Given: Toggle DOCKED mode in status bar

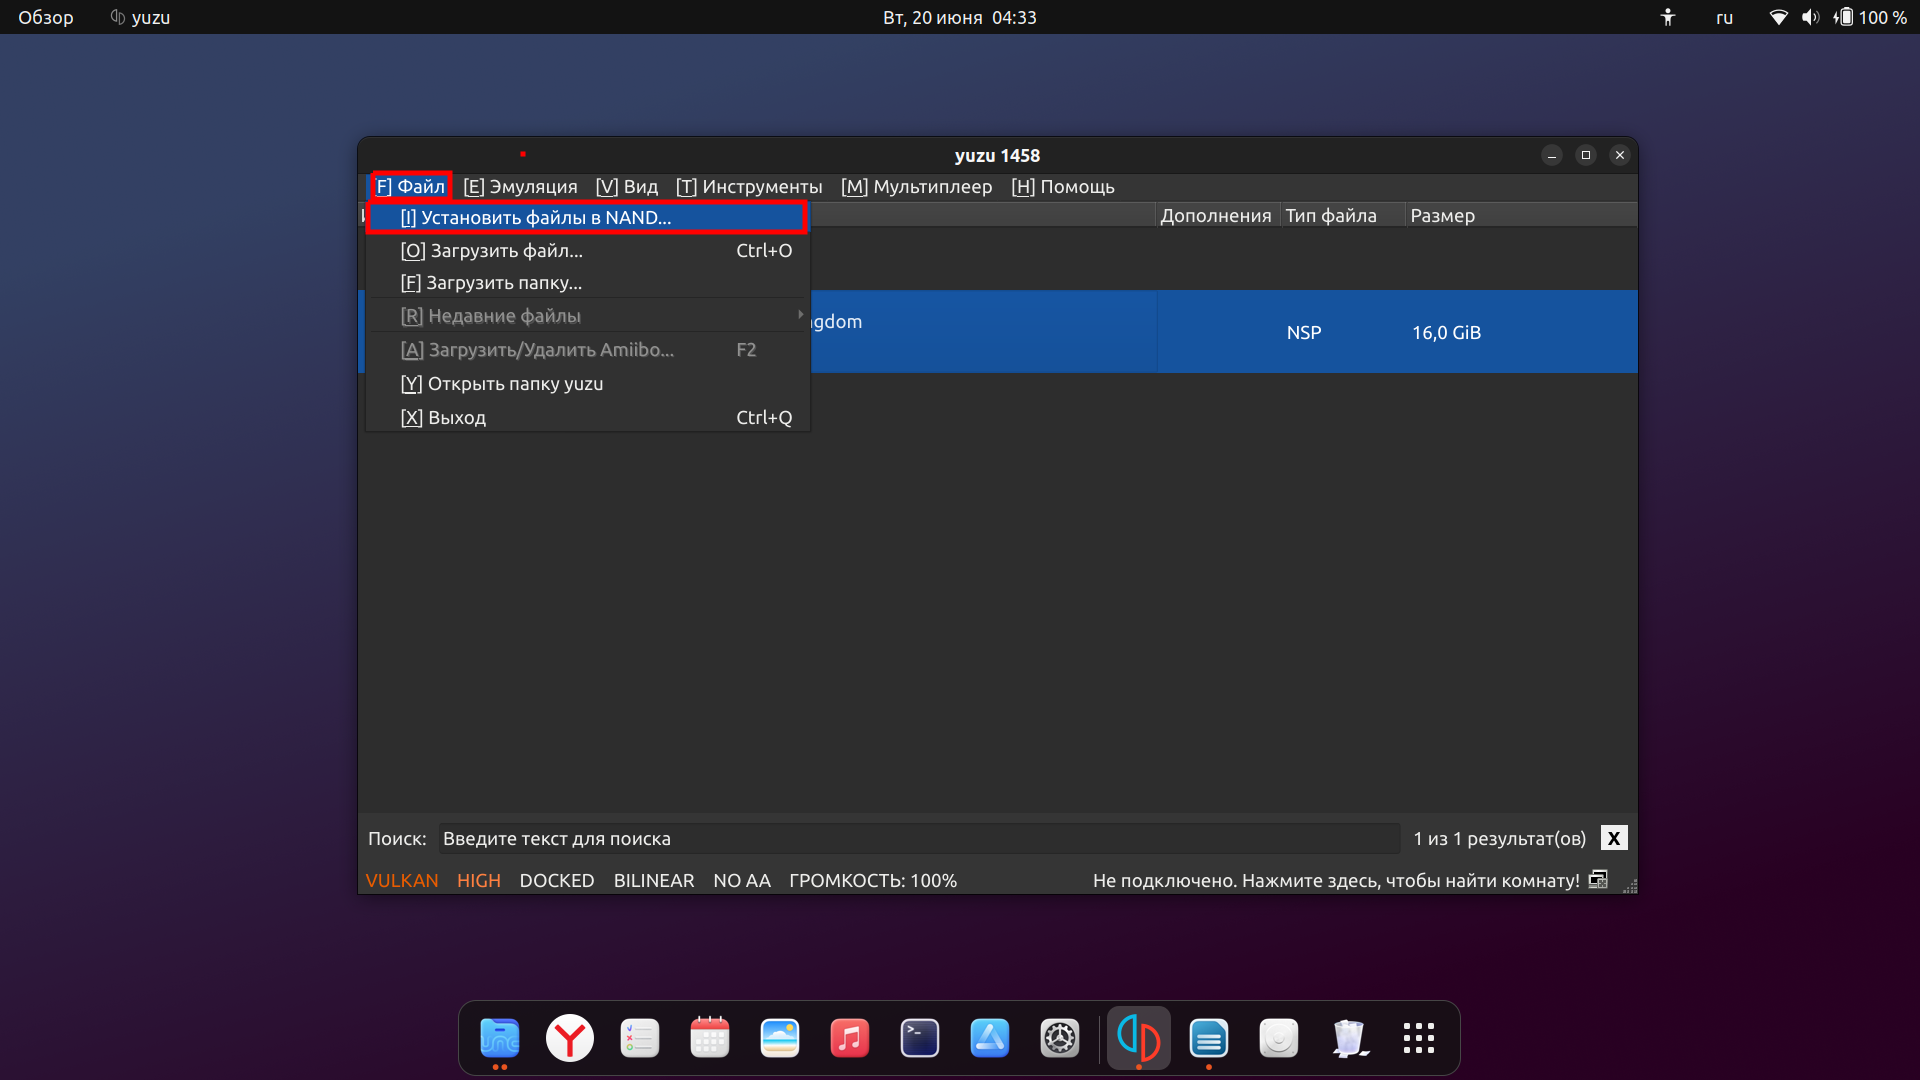Looking at the screenshot, I should pyautogui.click(x=557, y=880).
